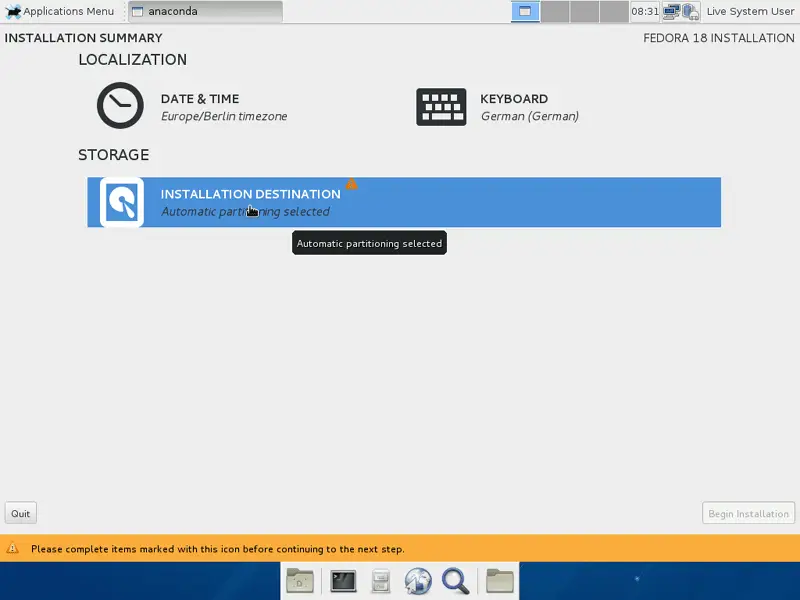The height and width of the screenshot is (600, 800).
Task: Click the STORAGE section heading
Action: (114, 155)
